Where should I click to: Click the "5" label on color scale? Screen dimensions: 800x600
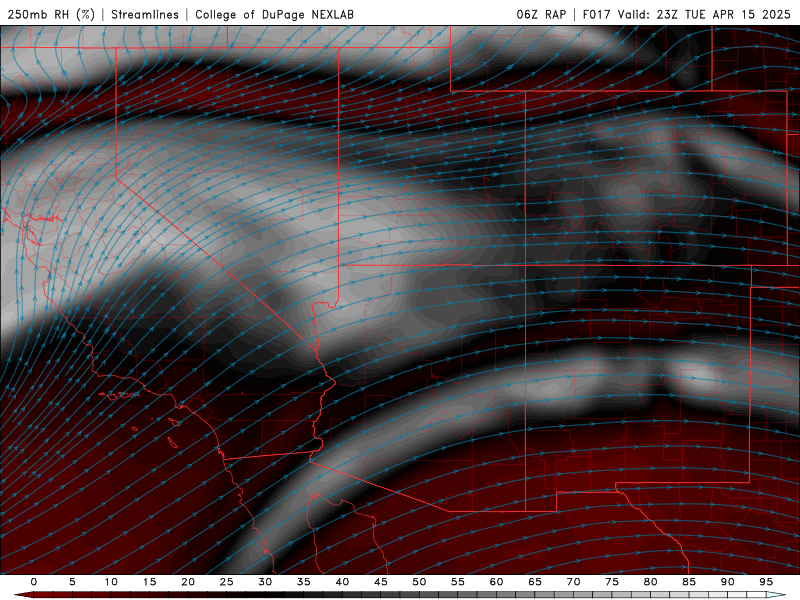click(72, 582)
